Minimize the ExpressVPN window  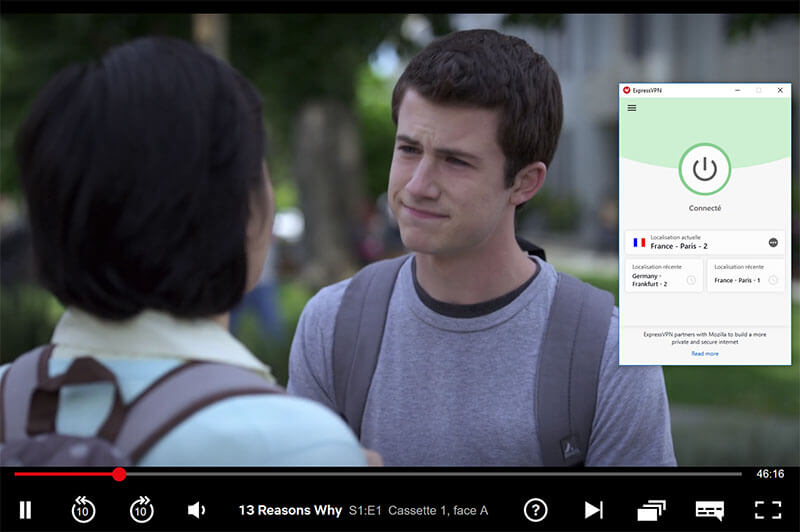(x=737, y=90)
